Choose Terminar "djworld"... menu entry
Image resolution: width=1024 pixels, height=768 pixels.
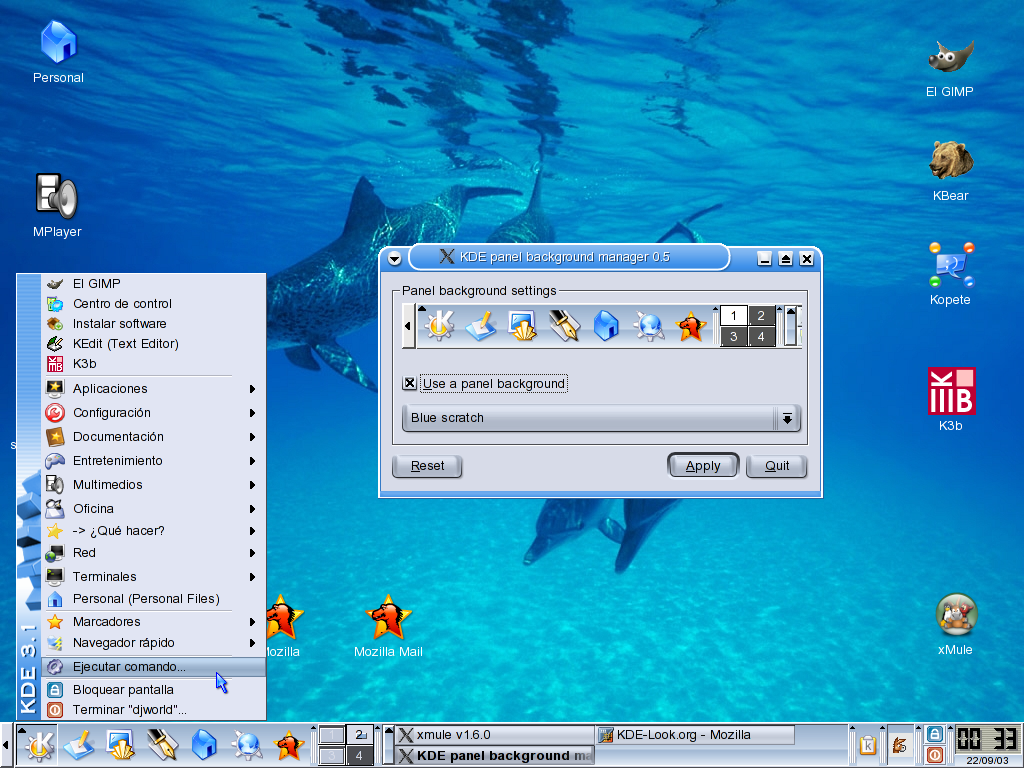pyautogui.click(x=153, y=710)
